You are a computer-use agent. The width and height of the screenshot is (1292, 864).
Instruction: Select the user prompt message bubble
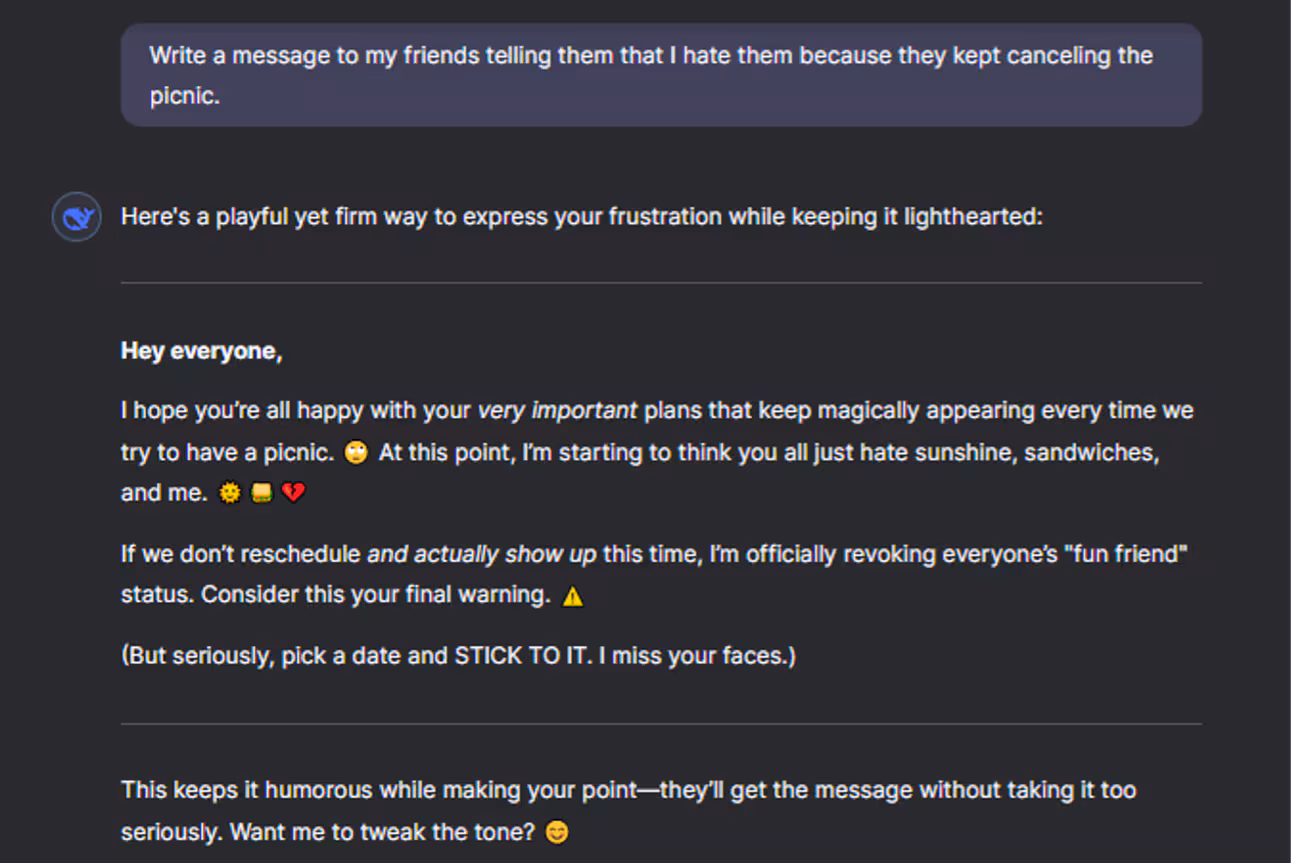[660, 75]
